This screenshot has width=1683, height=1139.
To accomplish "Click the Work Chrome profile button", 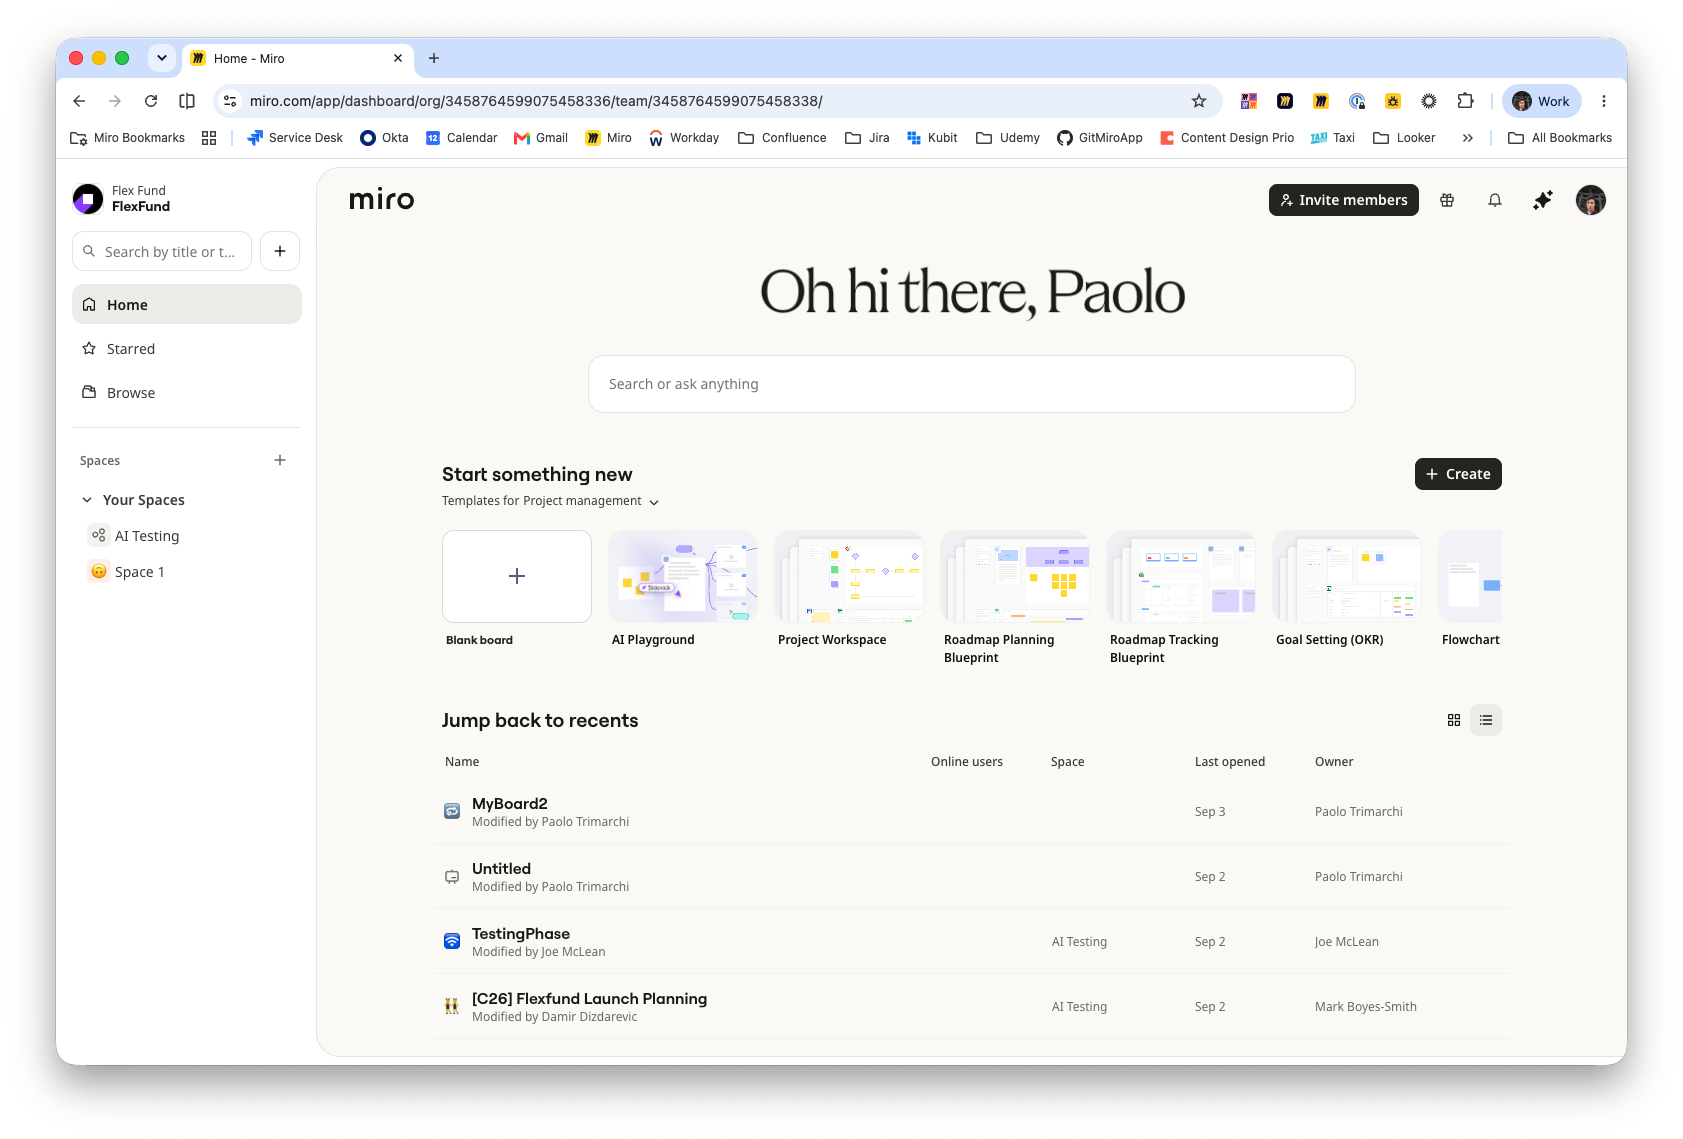I will [1541, 101].
